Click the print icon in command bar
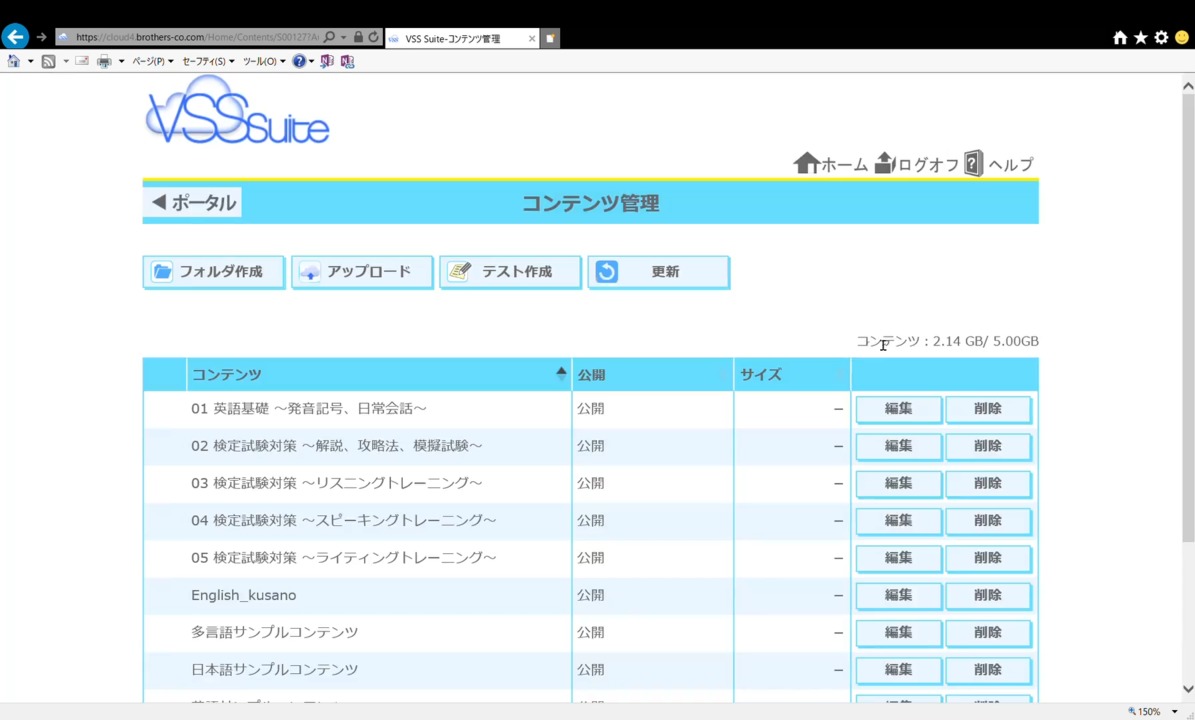Viewport: 1195px width, 720px height. [104, 61]
